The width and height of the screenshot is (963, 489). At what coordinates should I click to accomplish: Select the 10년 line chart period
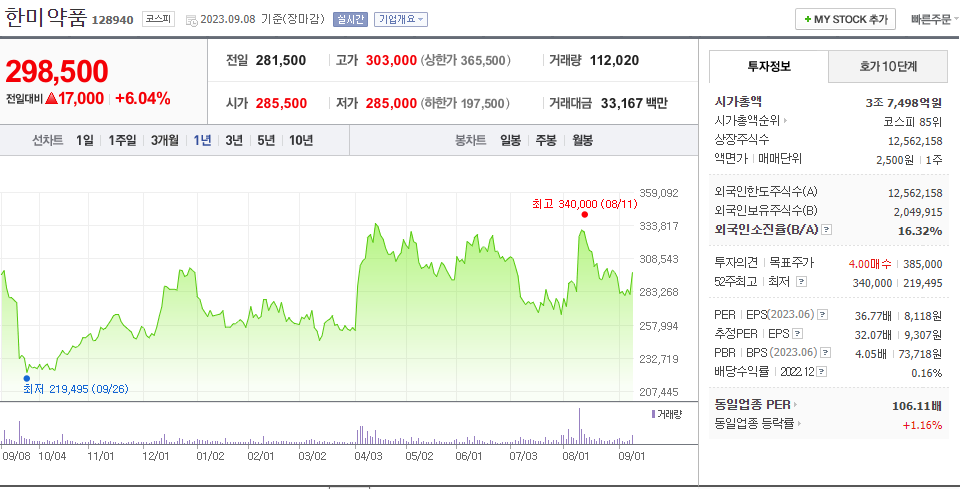coord(301,141)
